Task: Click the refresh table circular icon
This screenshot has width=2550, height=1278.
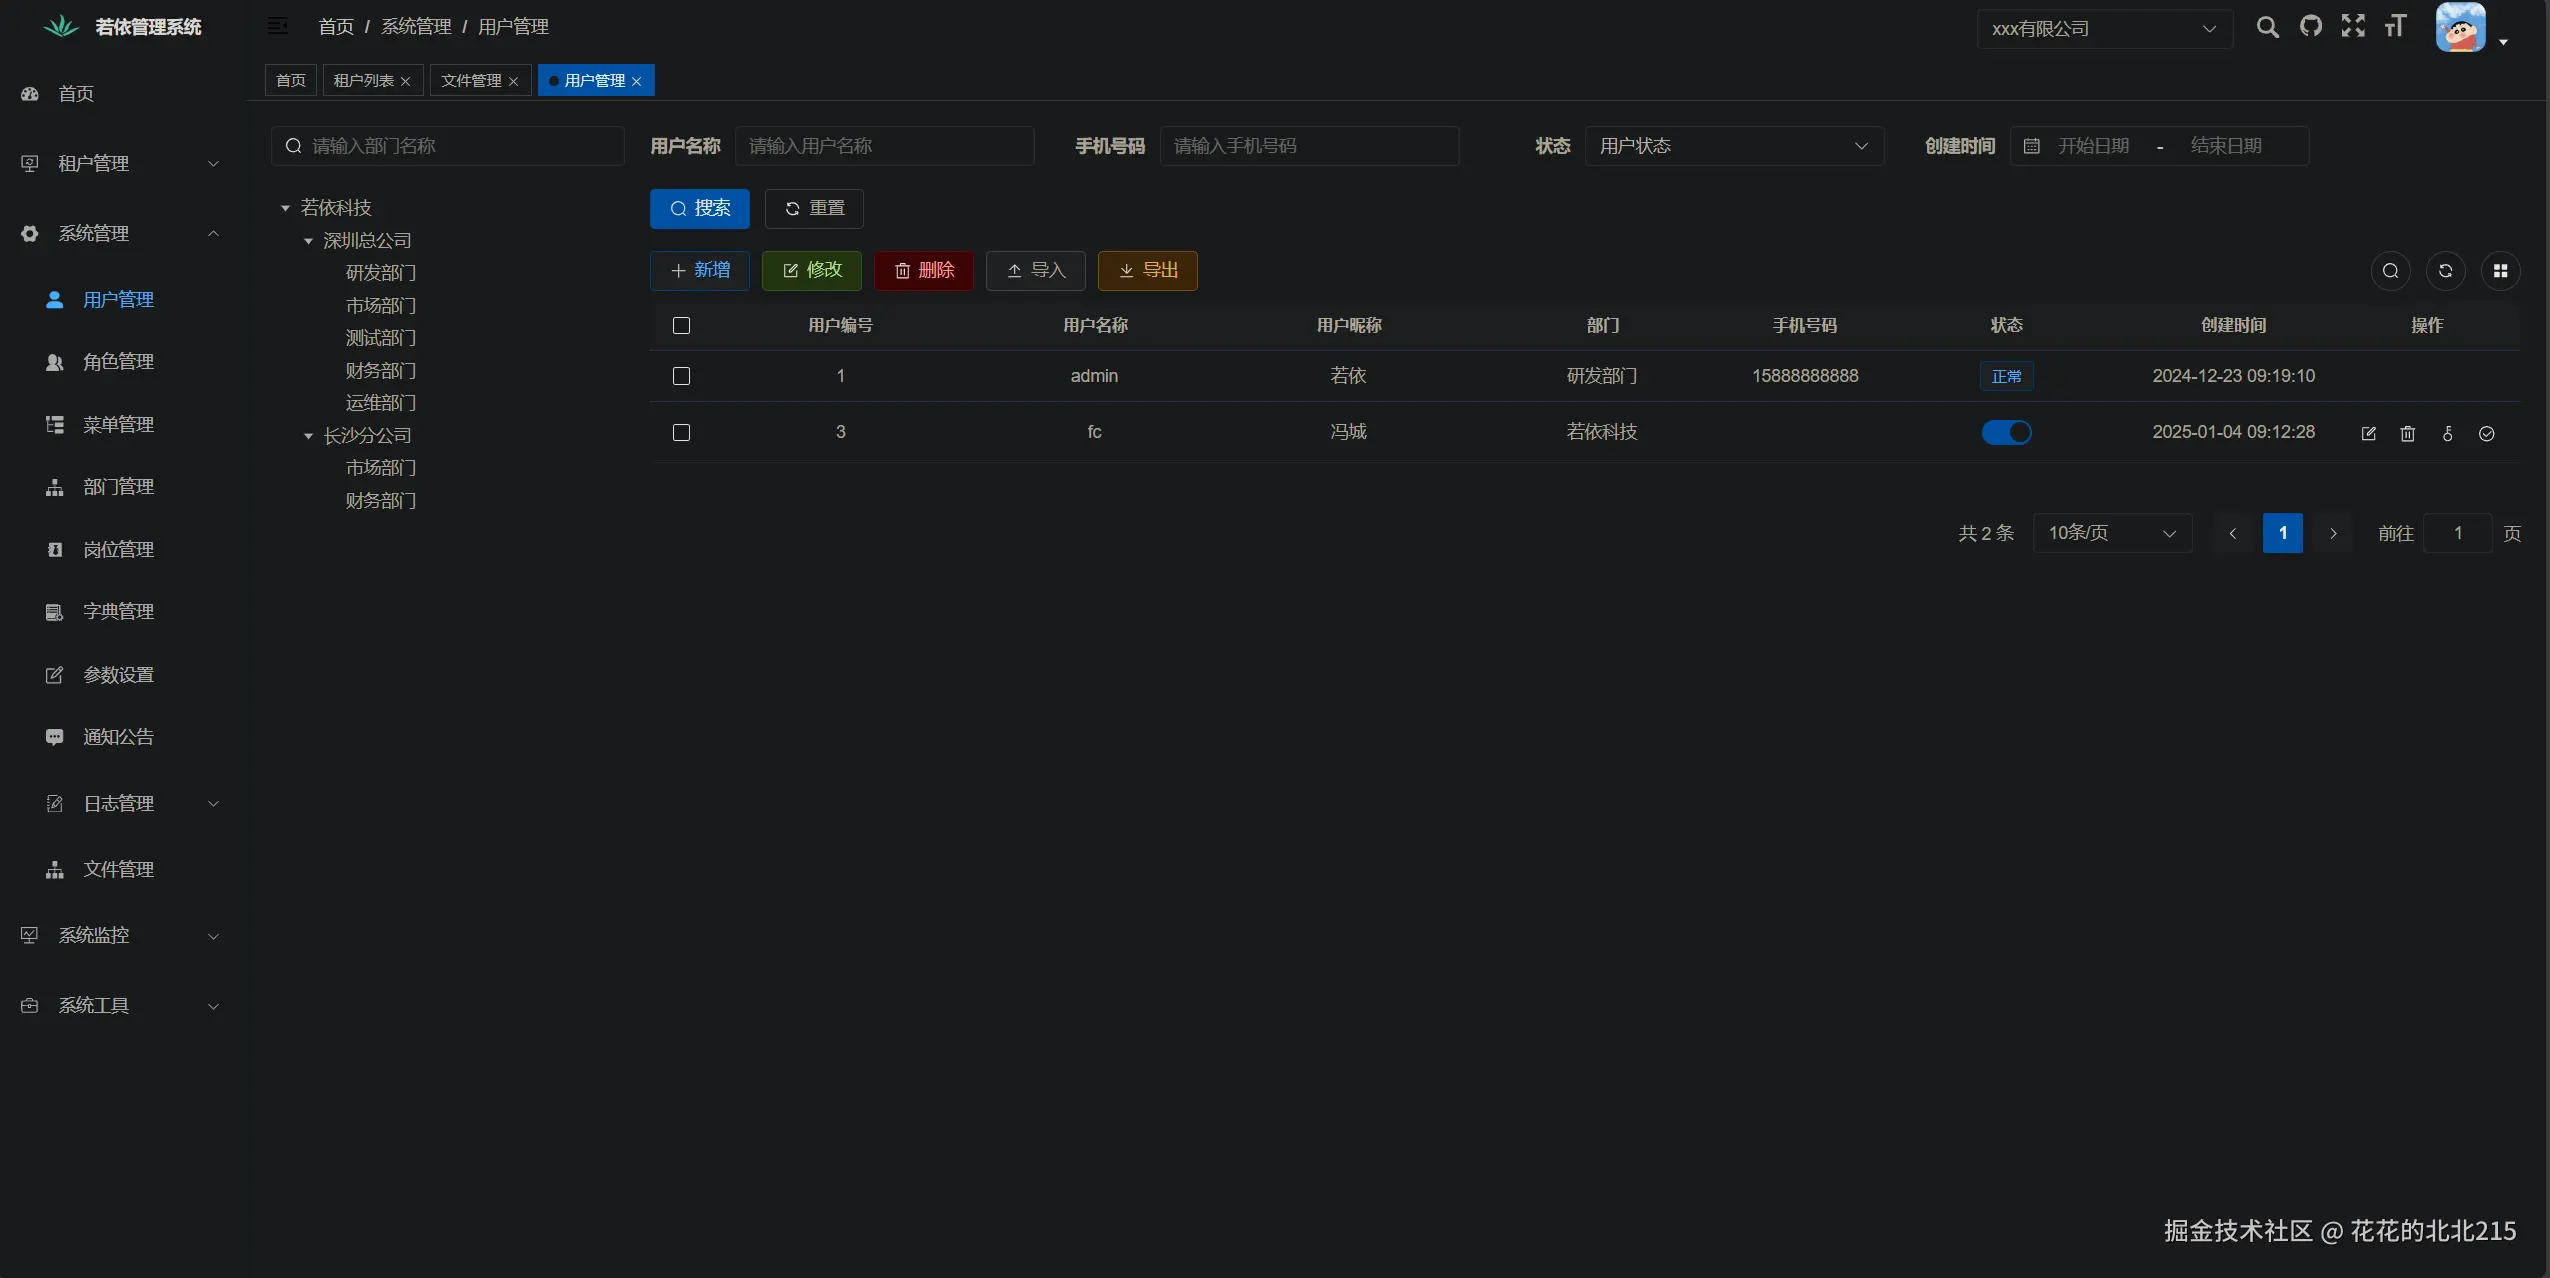Action: (x=2445, y=271)
